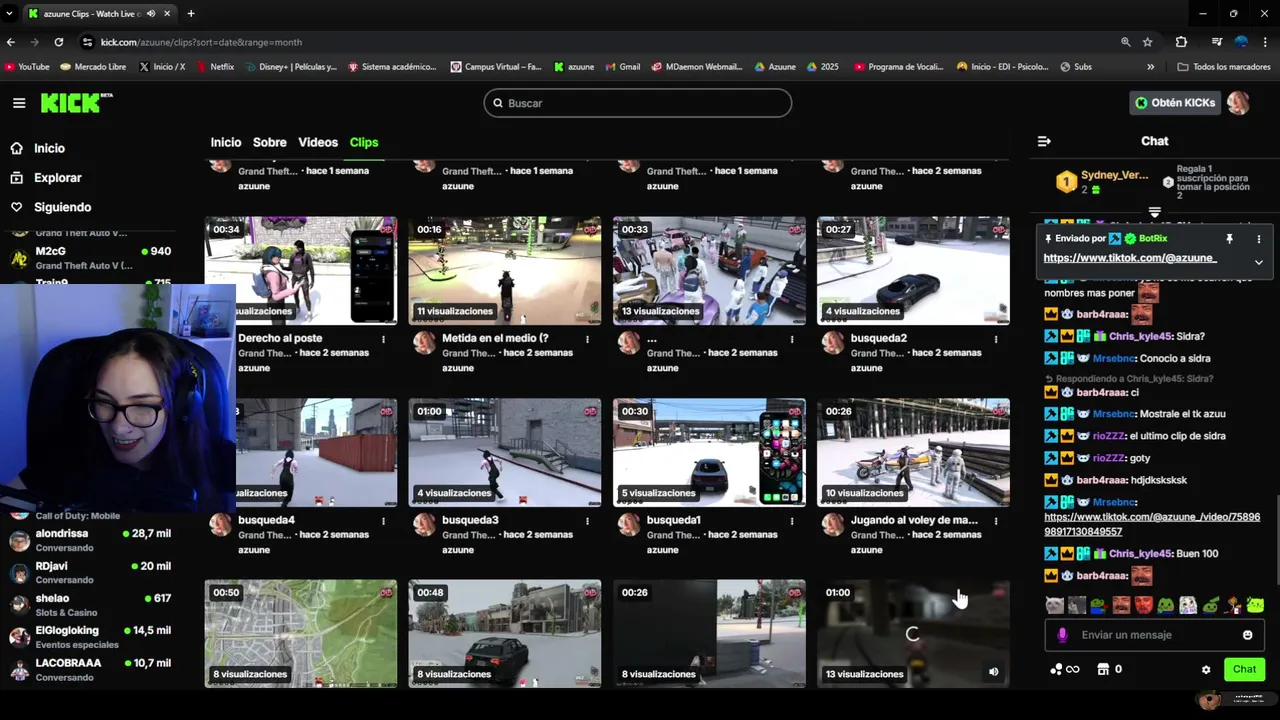Viewport: 1280px width, 720px height.
Task: Click Sydney_Ver... top gifter entry
Action: point(1103,182)
